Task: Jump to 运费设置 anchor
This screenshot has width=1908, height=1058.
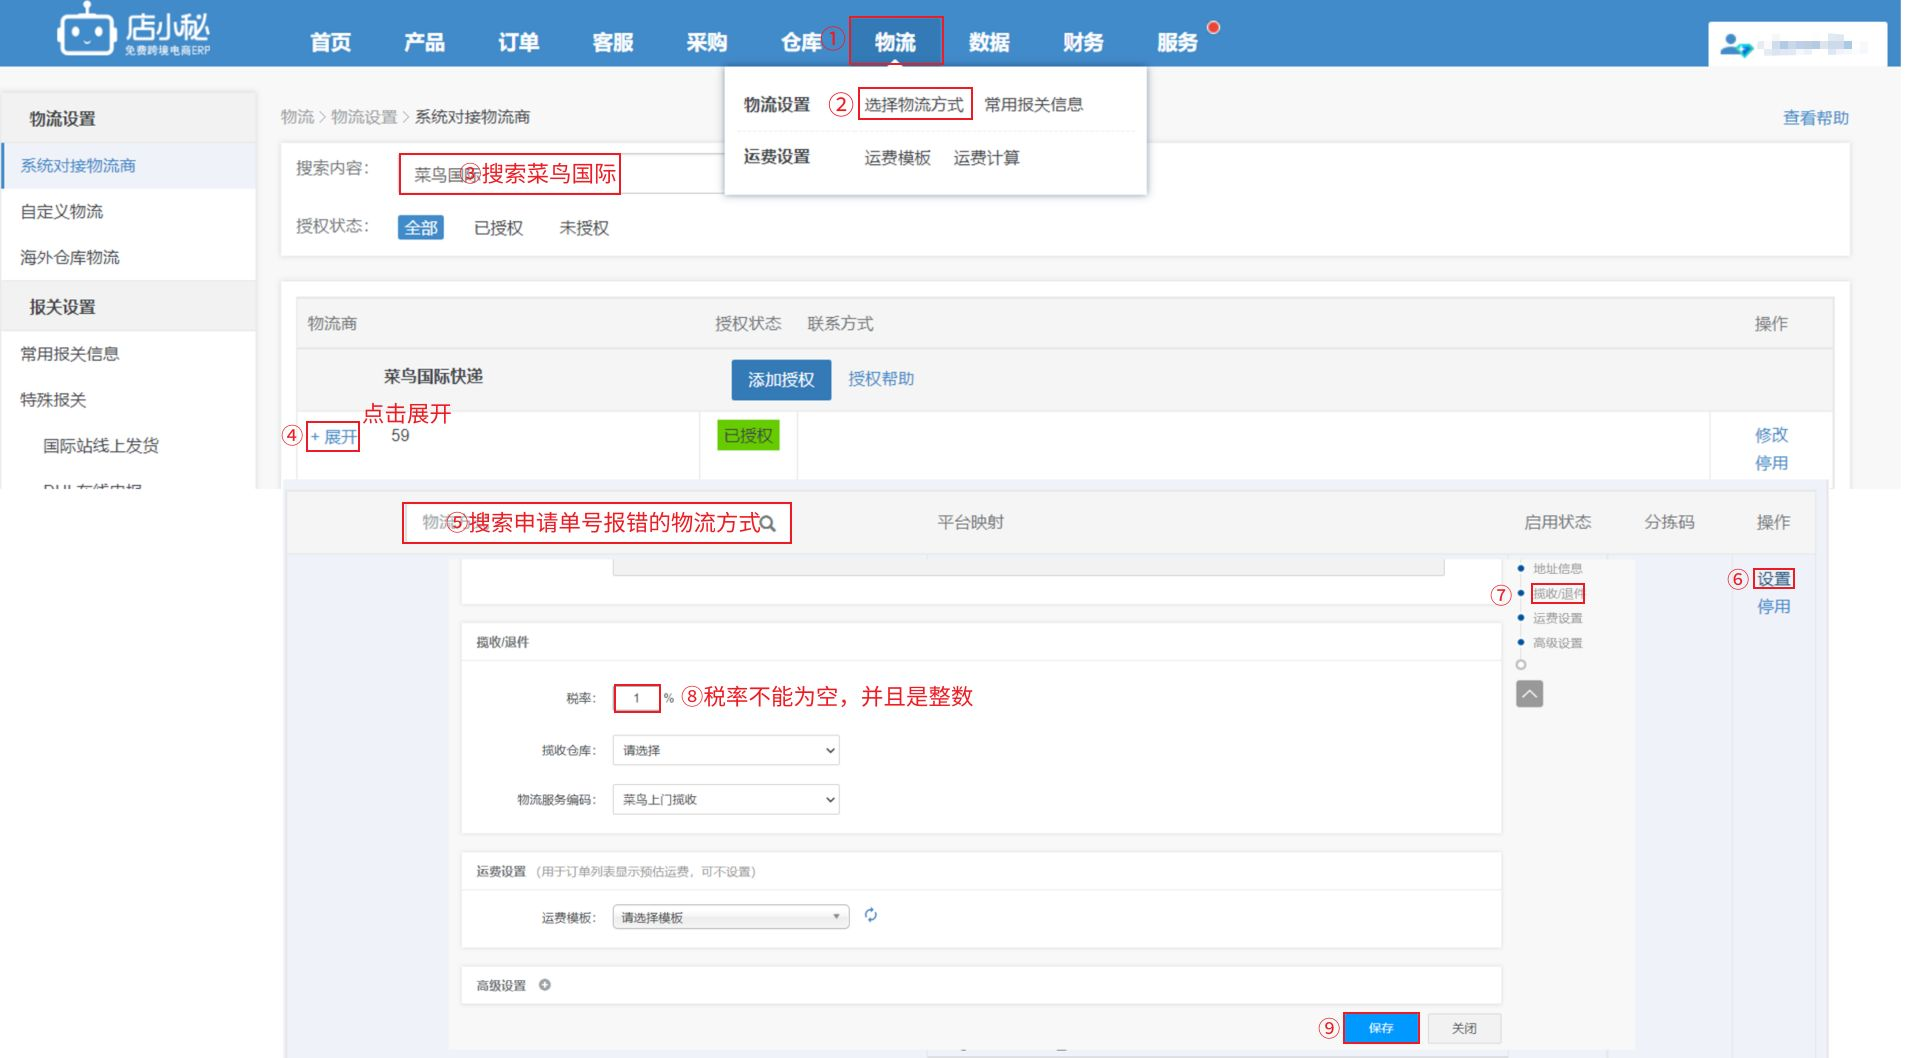Action: [x=1557, y=618]
